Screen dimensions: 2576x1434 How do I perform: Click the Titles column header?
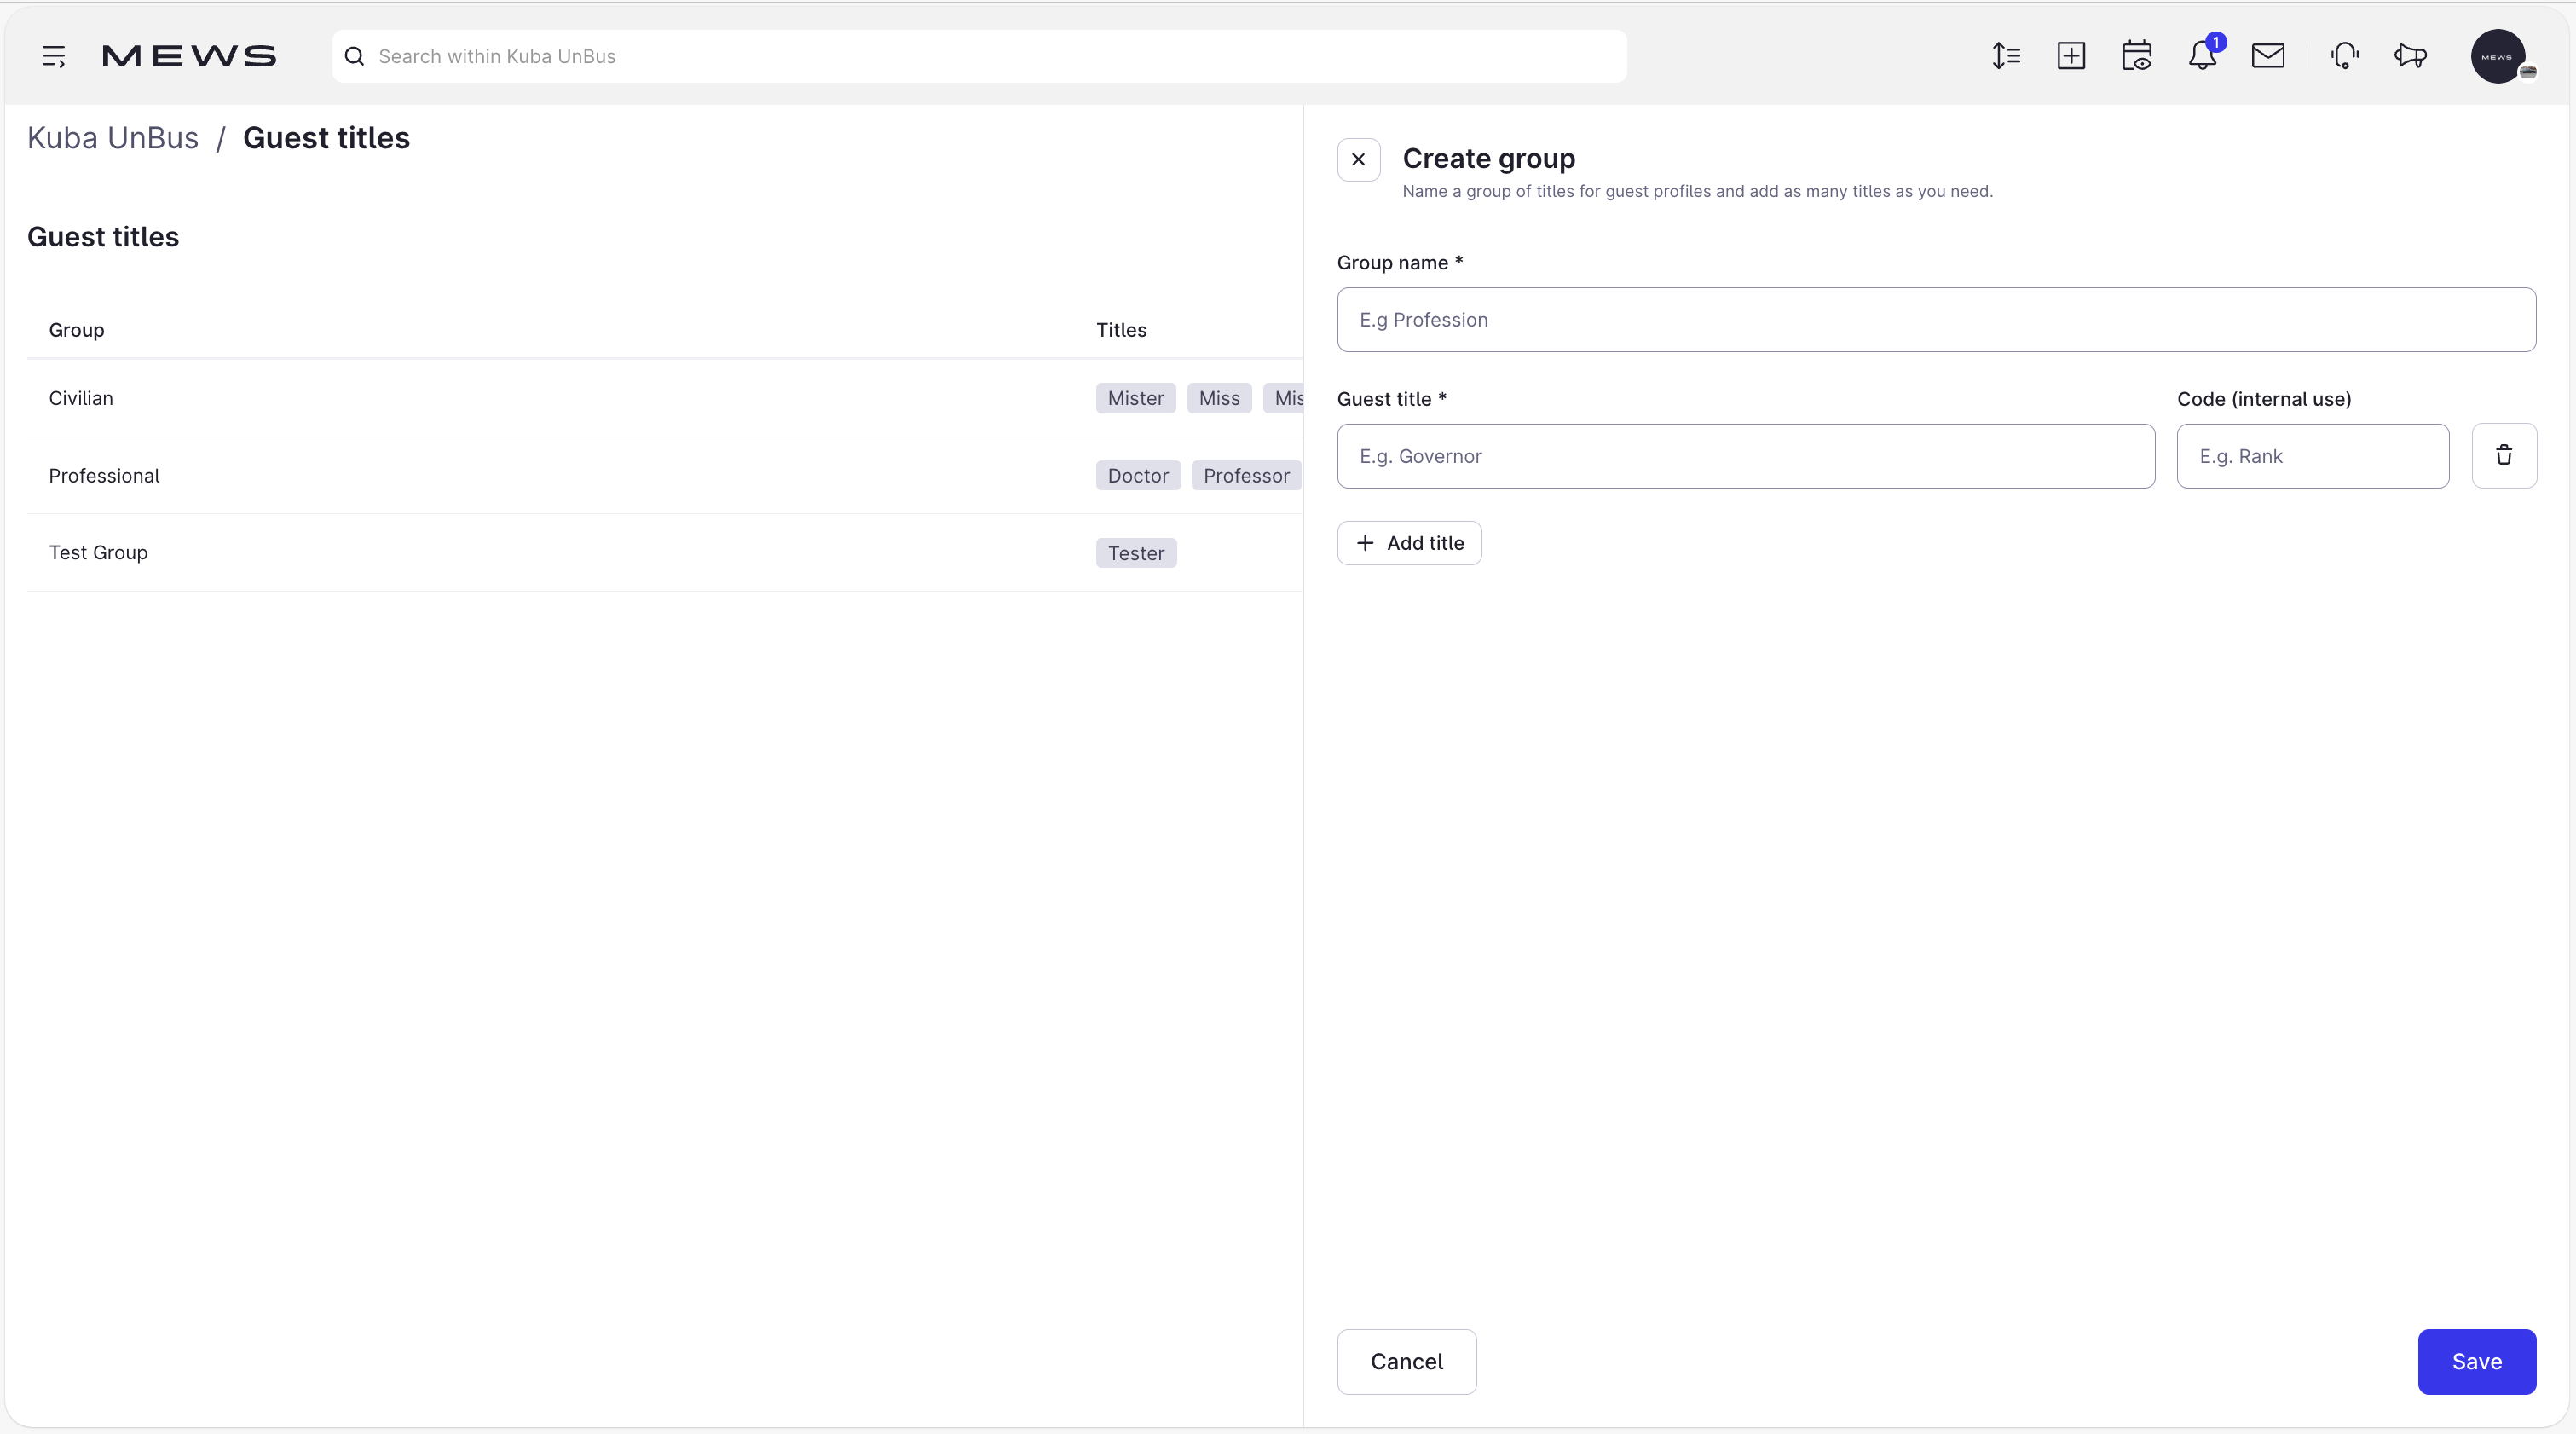1121,330
